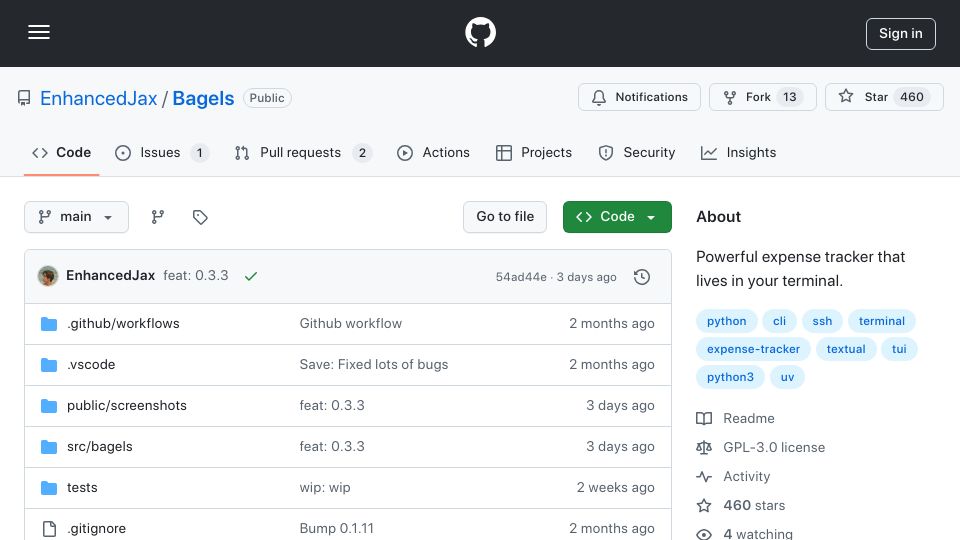Switch to the Code tab
Image resolution: width=960 pixels, height=540 pixels.
(61, 152)
